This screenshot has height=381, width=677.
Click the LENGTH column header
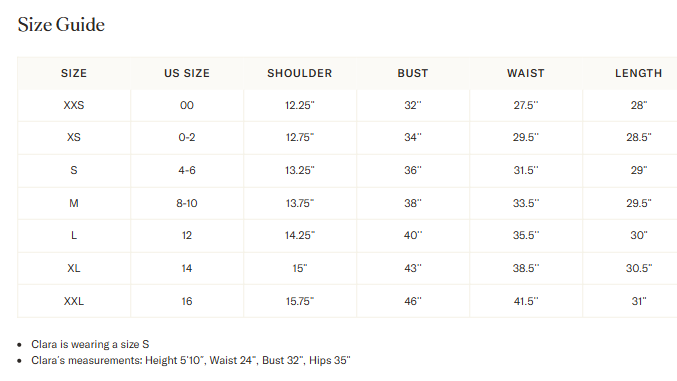coord(639,73)
